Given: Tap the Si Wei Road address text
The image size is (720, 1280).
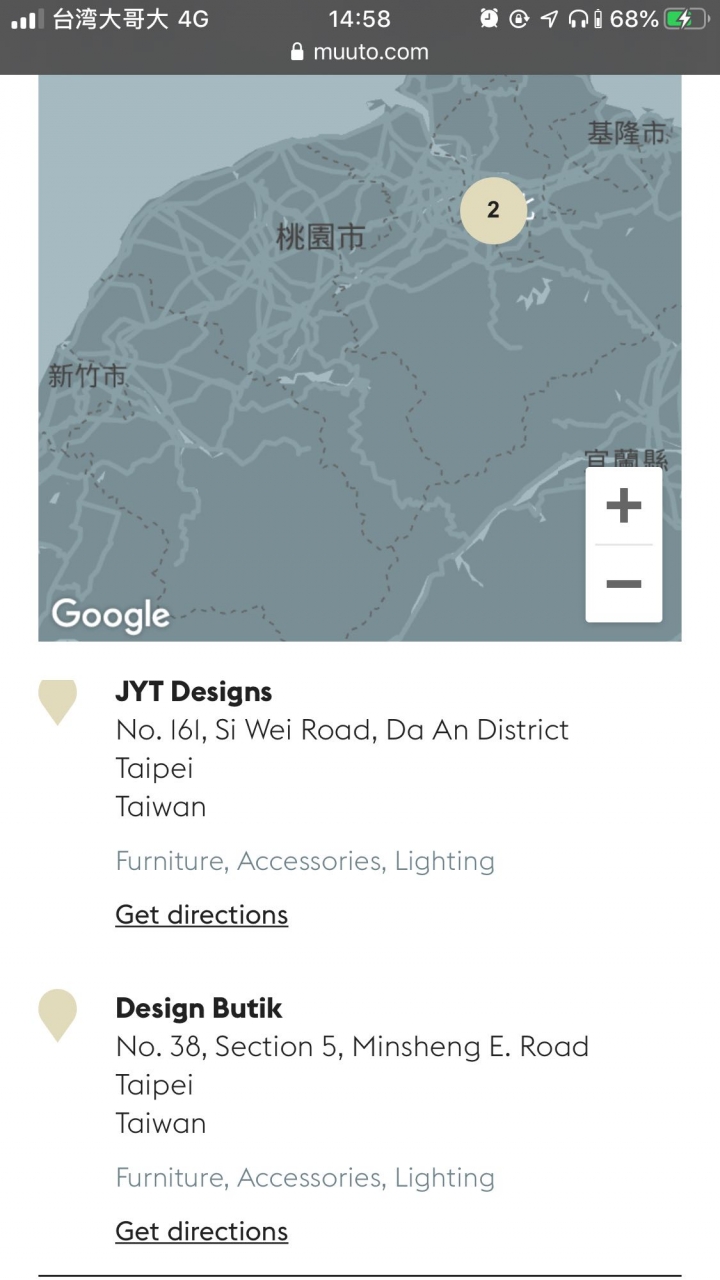Looking at the screenshot, I should (x=342, y=730).
